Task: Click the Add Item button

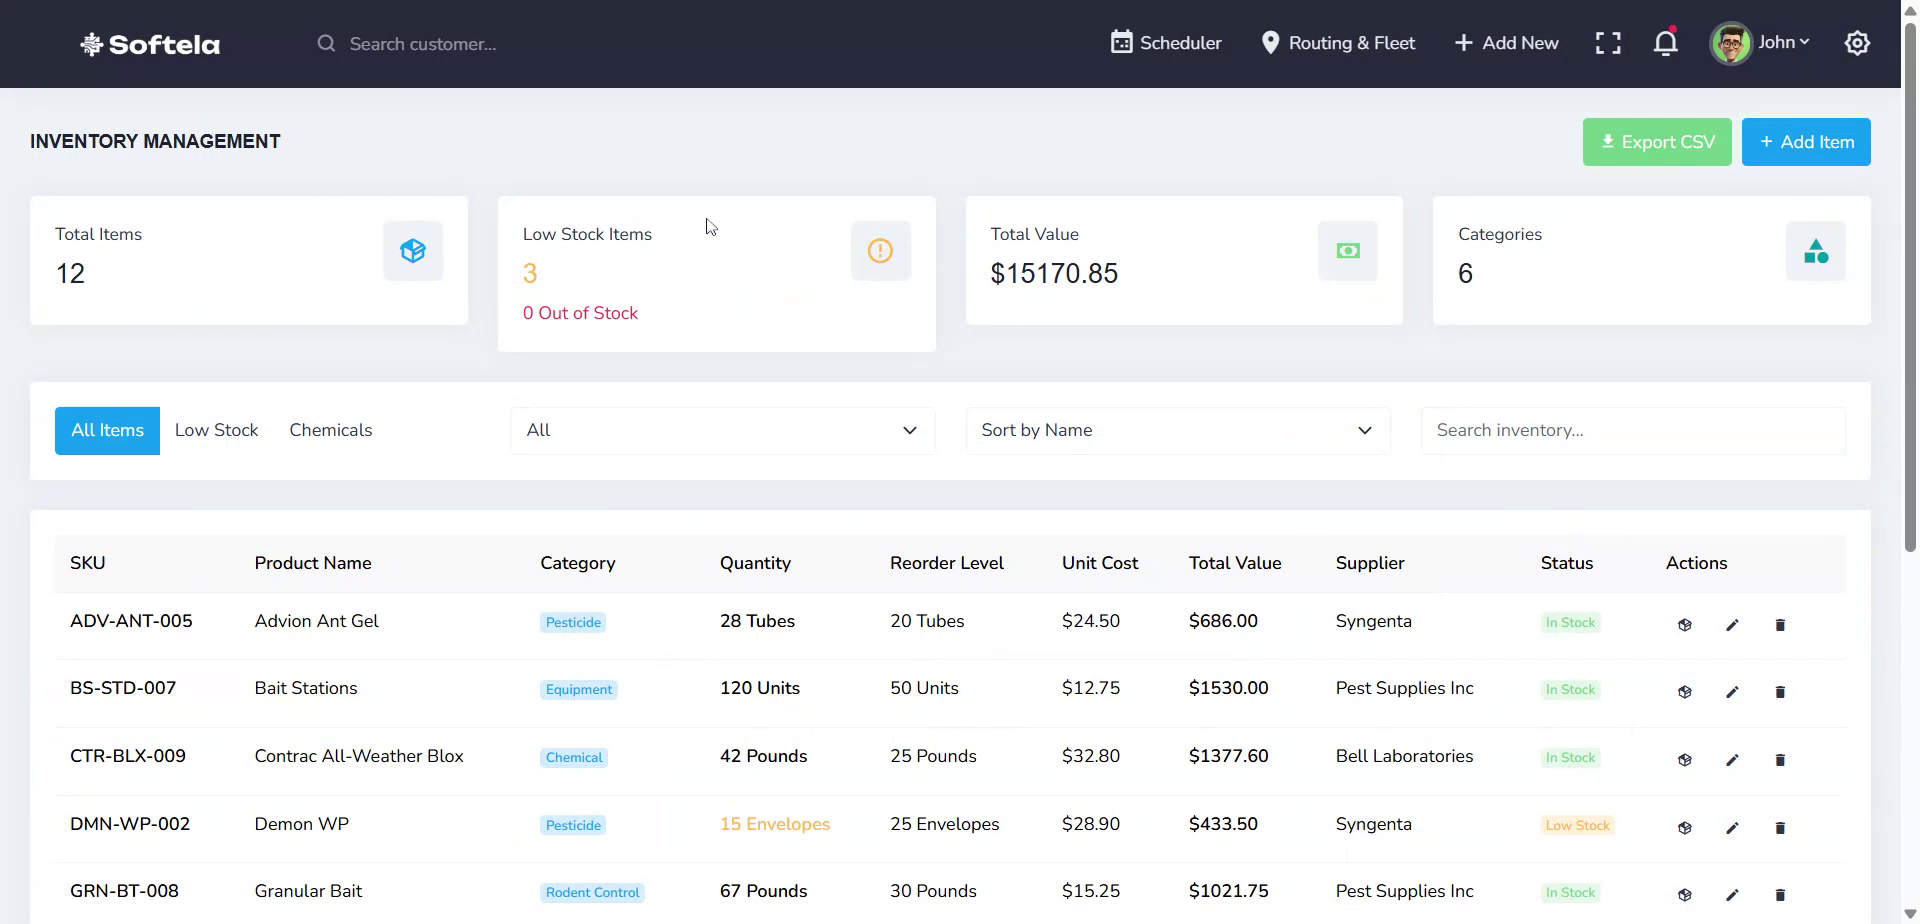Action: 1806,141
